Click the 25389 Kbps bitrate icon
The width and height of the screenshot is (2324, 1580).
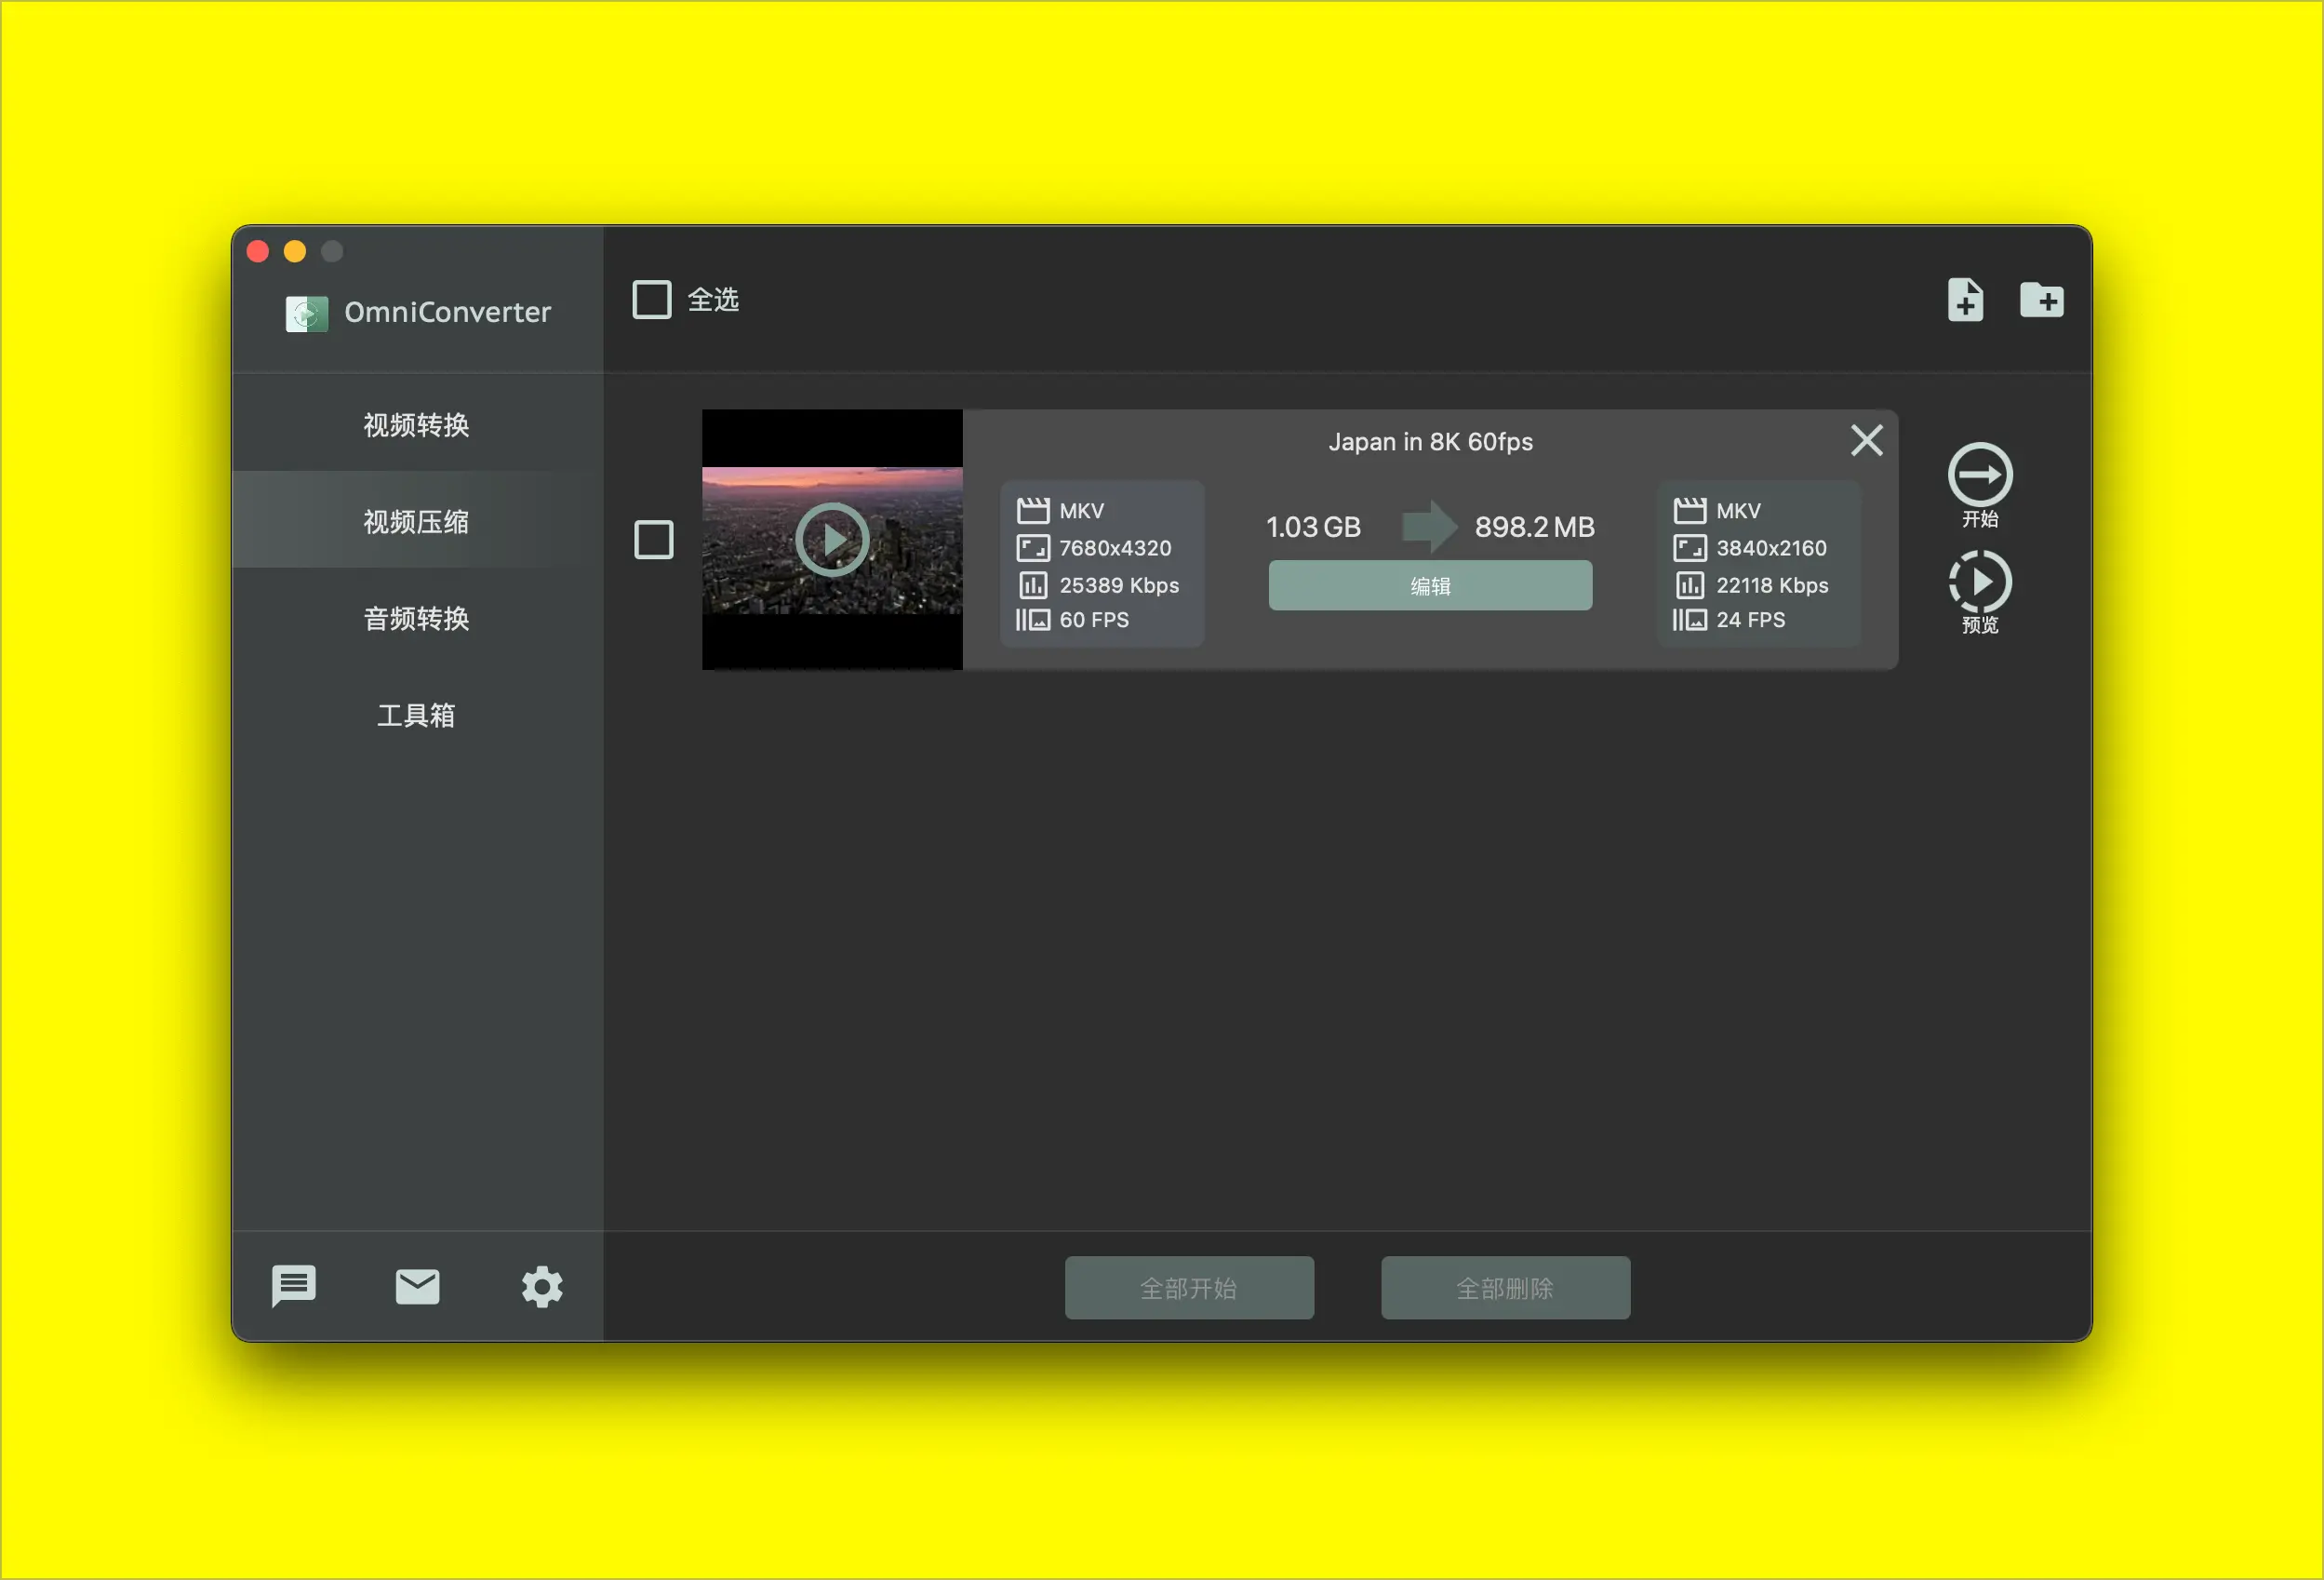1033,585
